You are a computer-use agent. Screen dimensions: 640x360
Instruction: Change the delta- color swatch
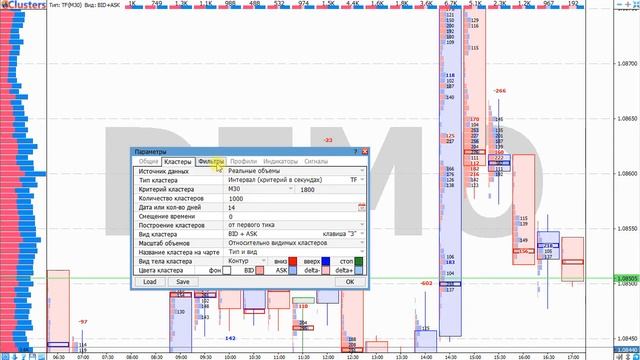[x=326, y=270]
